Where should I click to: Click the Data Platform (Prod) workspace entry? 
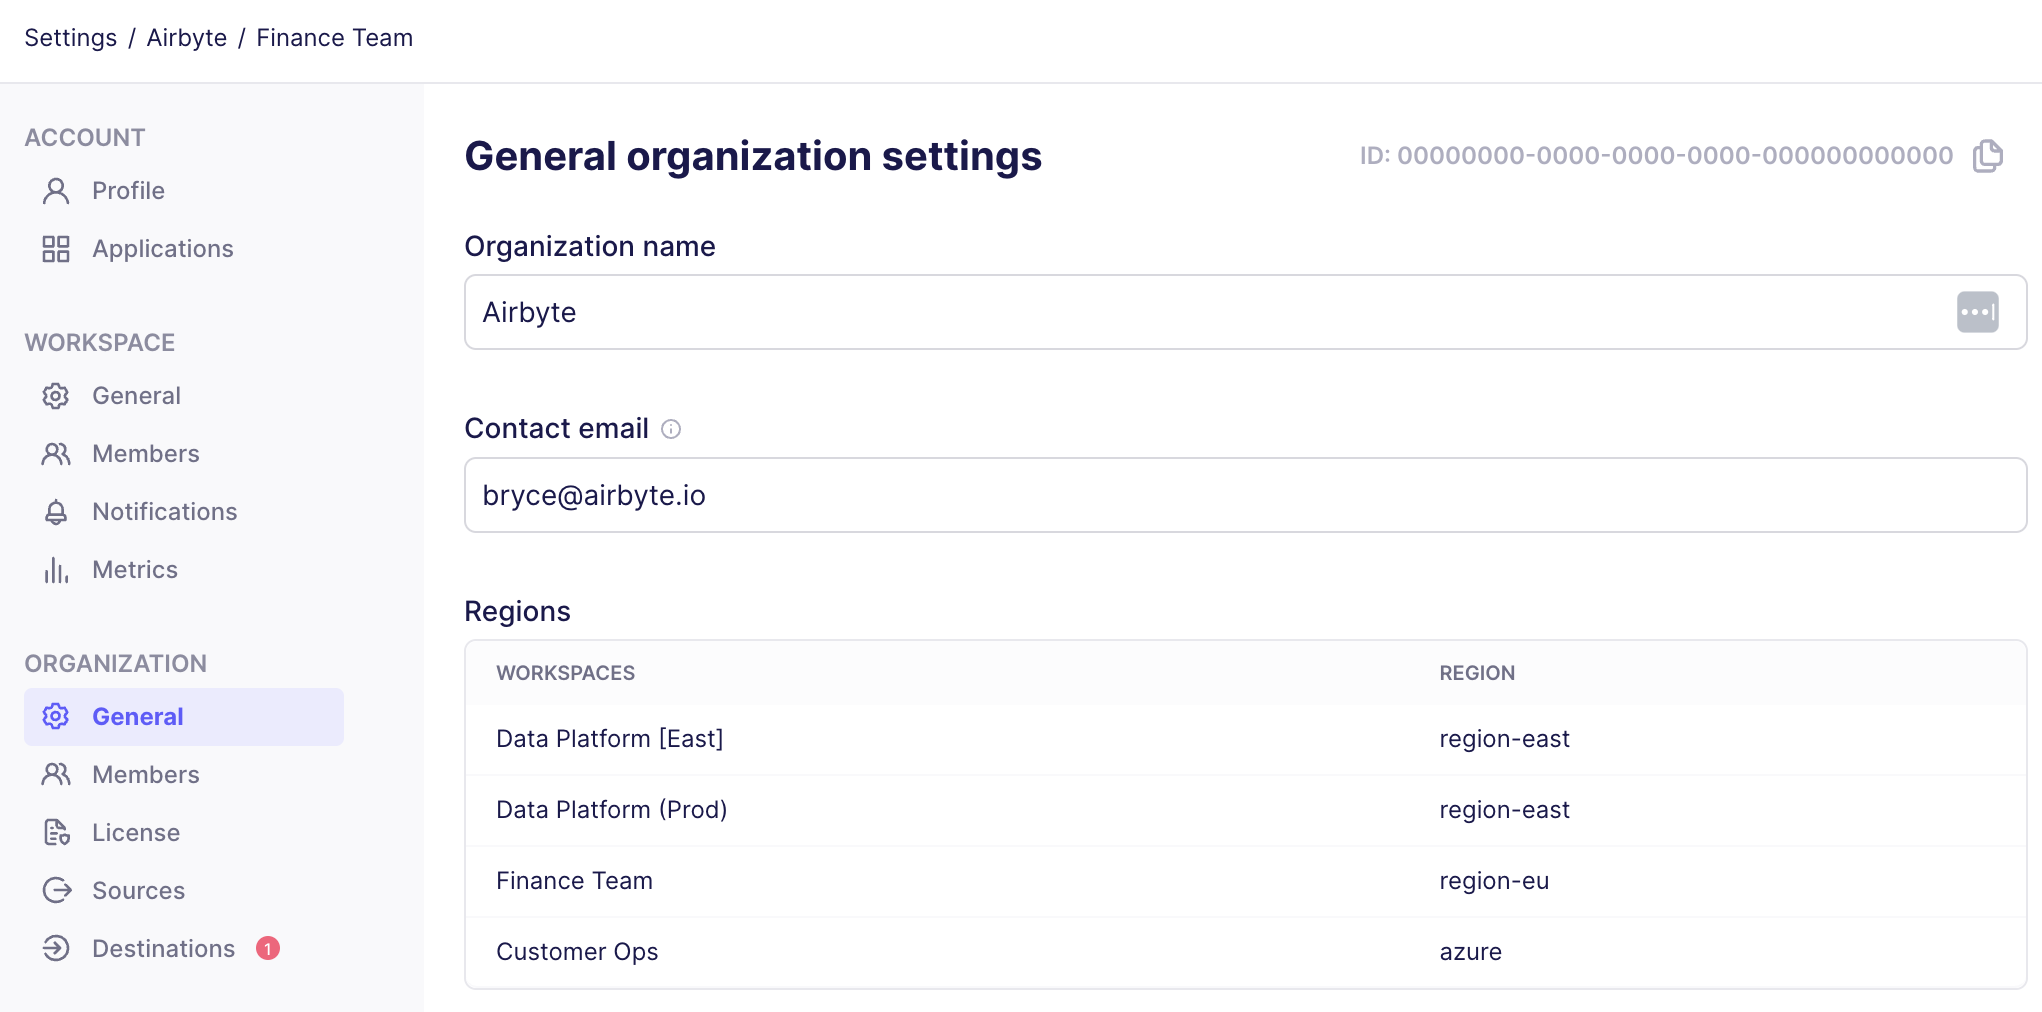tap(612, 809)
